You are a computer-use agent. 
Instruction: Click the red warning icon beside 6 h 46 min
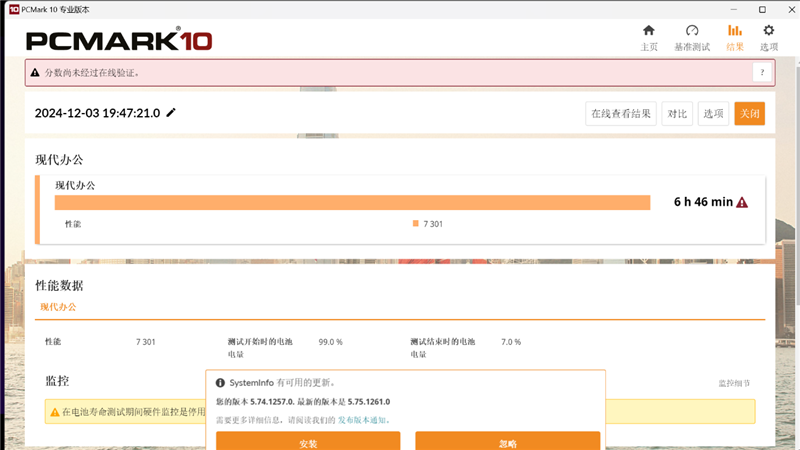click(742, 203)
